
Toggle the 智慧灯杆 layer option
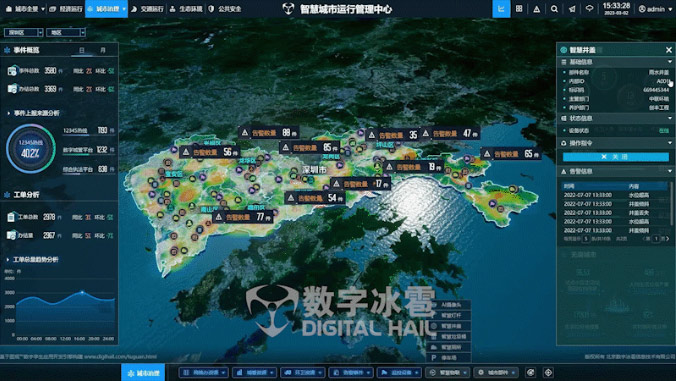[x=449, y=315]
